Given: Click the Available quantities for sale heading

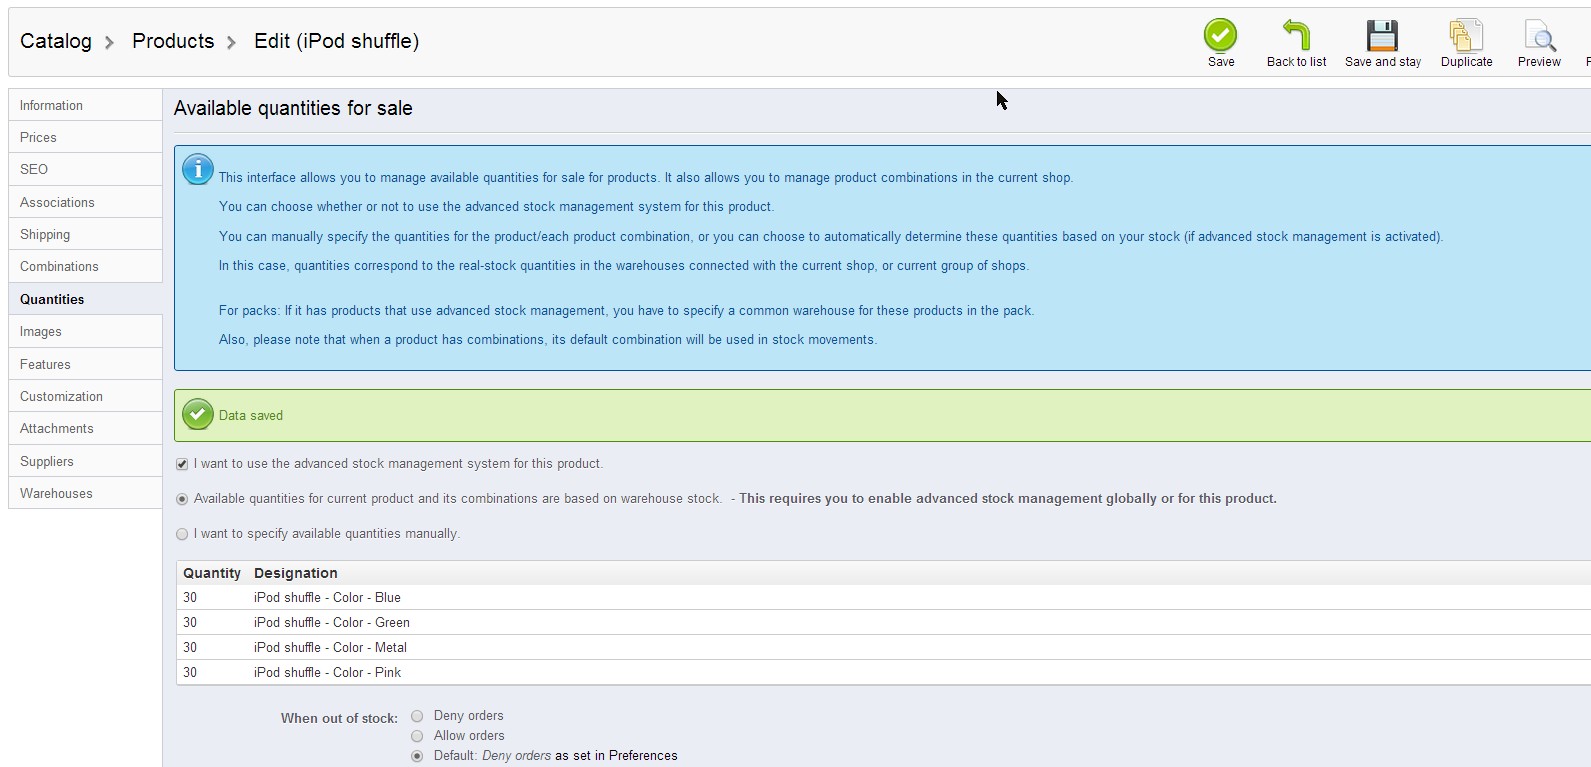Looking at the screenshot, I should 293,108.
